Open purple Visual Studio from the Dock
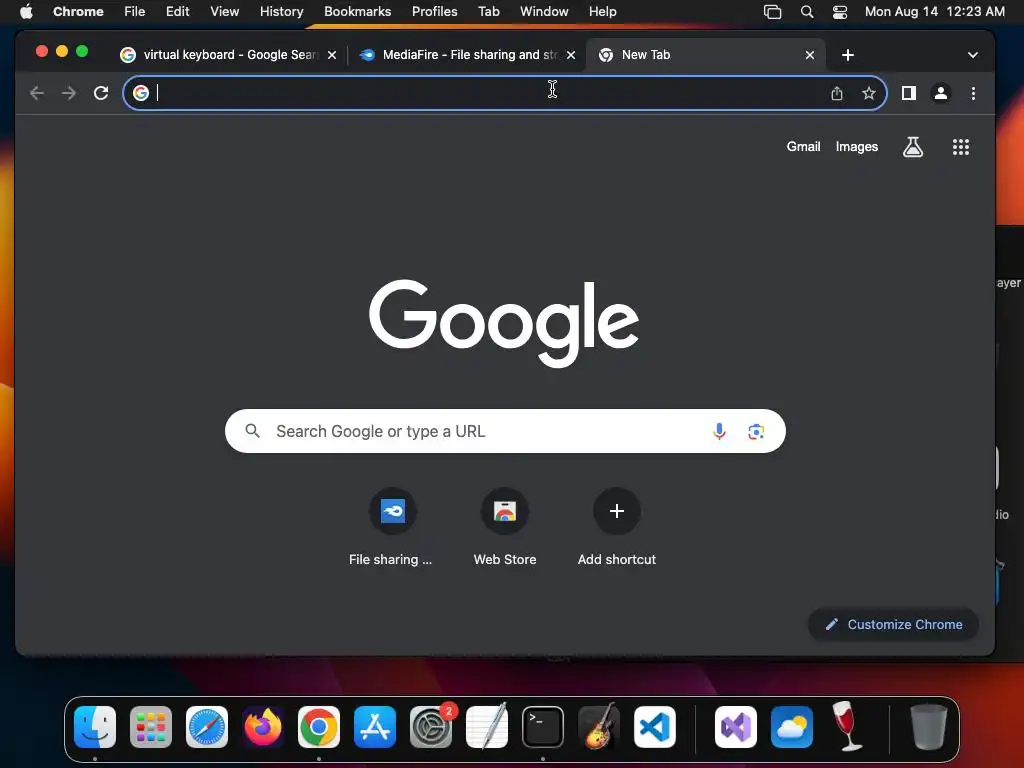This screenshot has width=1024, height=768. coord(736,727)
